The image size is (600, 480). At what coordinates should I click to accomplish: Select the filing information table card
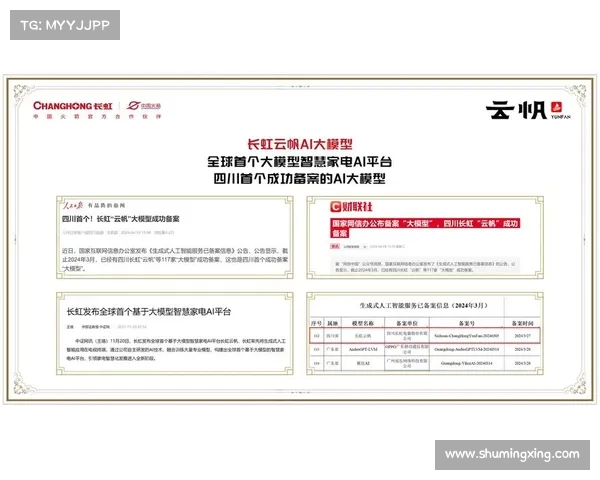click(x=425, y=333)
